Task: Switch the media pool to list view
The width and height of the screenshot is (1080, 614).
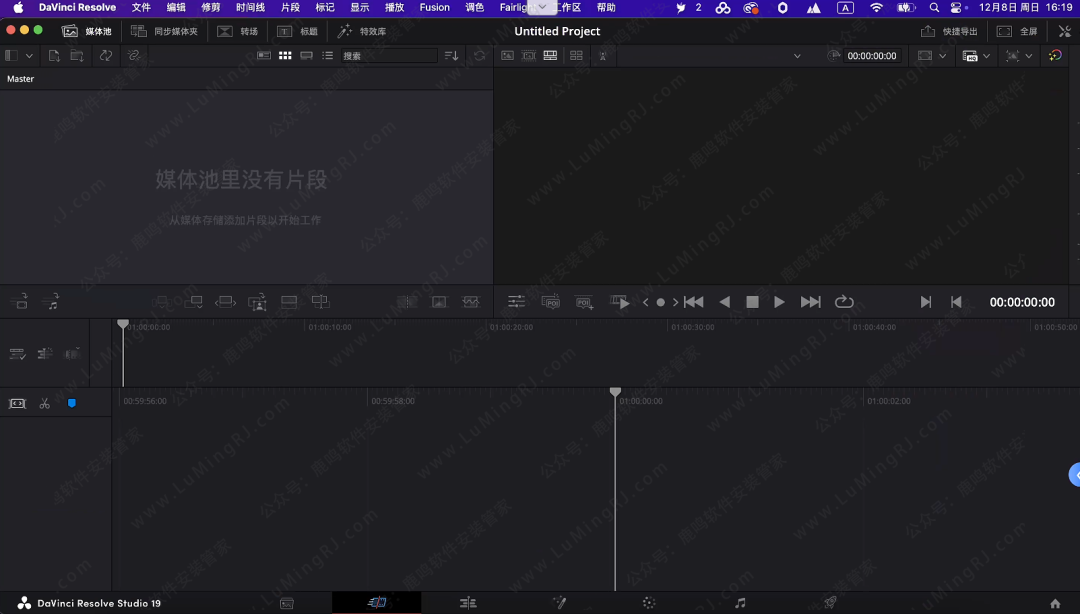Action: point(329,56)
